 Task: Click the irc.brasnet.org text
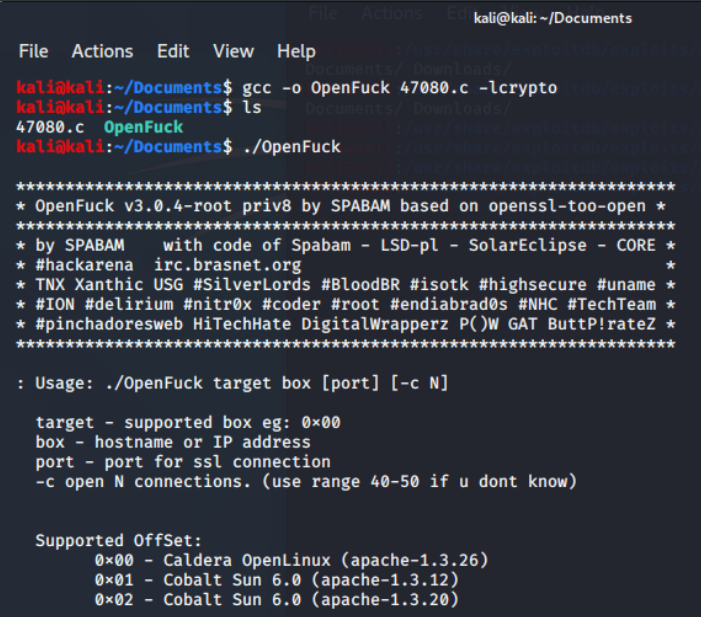(228, 265)
